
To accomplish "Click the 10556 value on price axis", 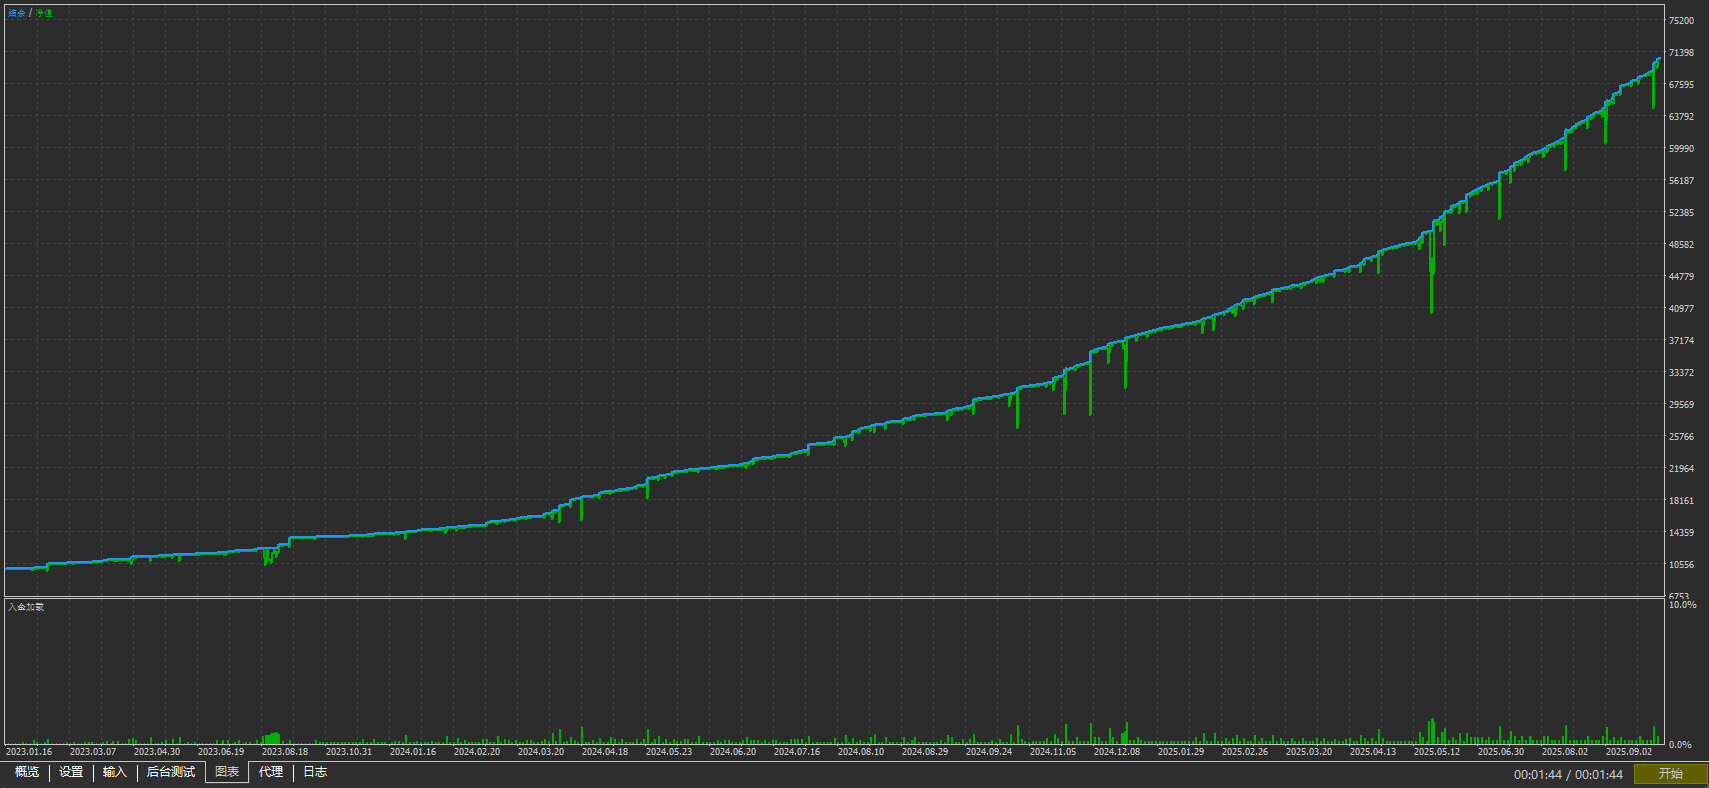I will pos(1681,565).
